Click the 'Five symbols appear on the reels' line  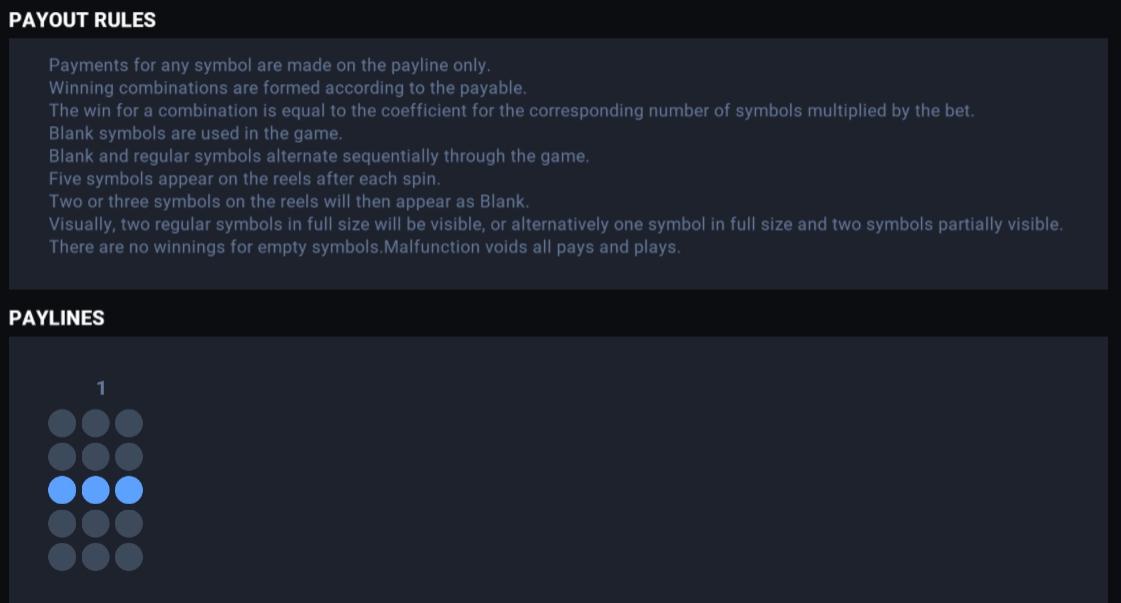(x=245, y=179)
